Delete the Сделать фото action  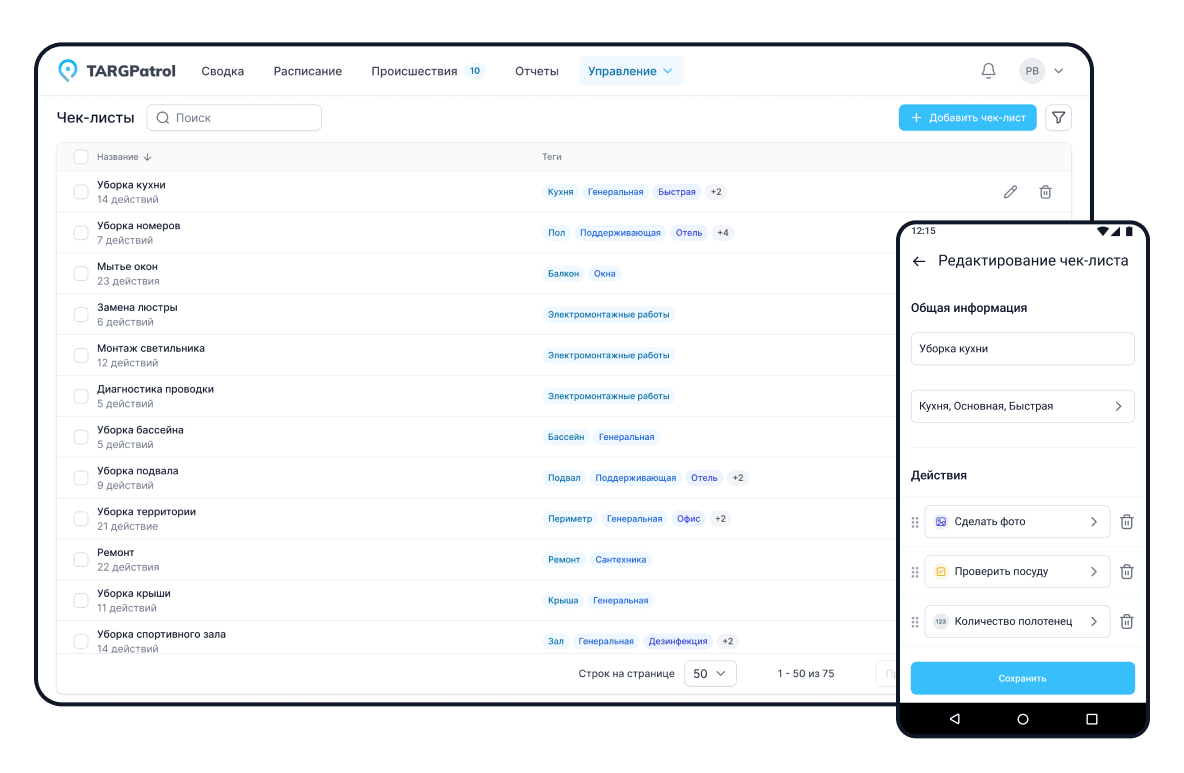pos(1126,522)
